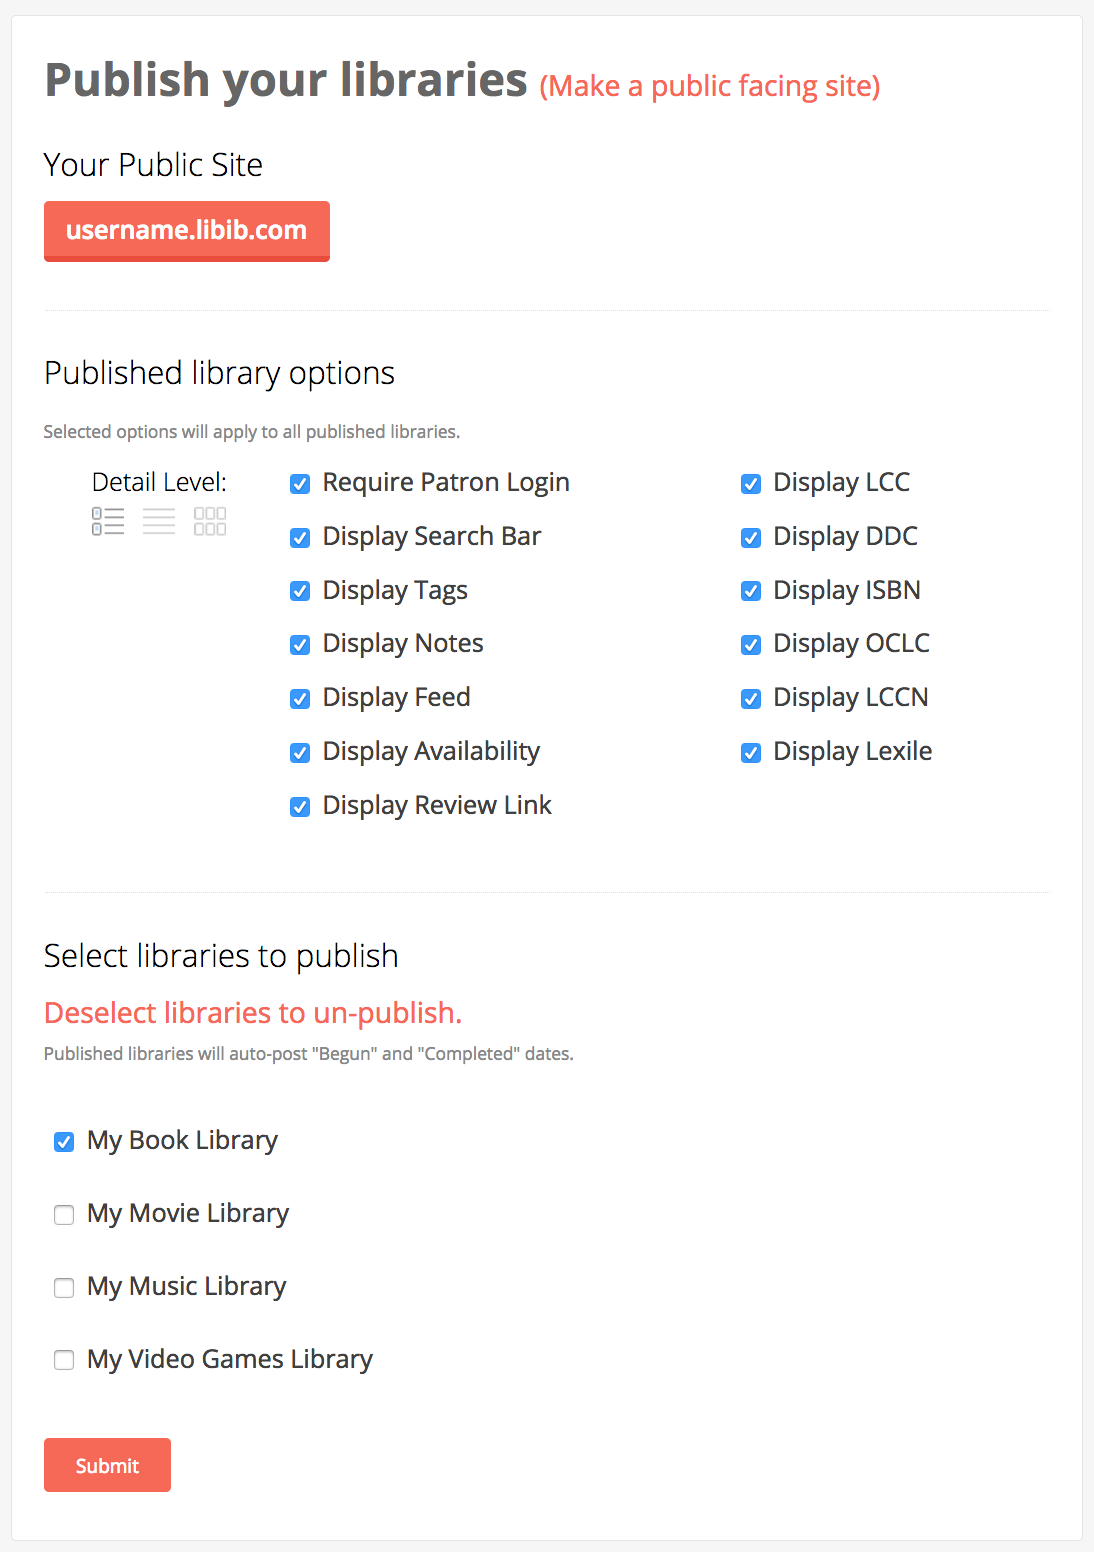Select the compact list detail level icon
Image resolution: width=1094 pixels, height=1552 pixels.
click(159, 521)
